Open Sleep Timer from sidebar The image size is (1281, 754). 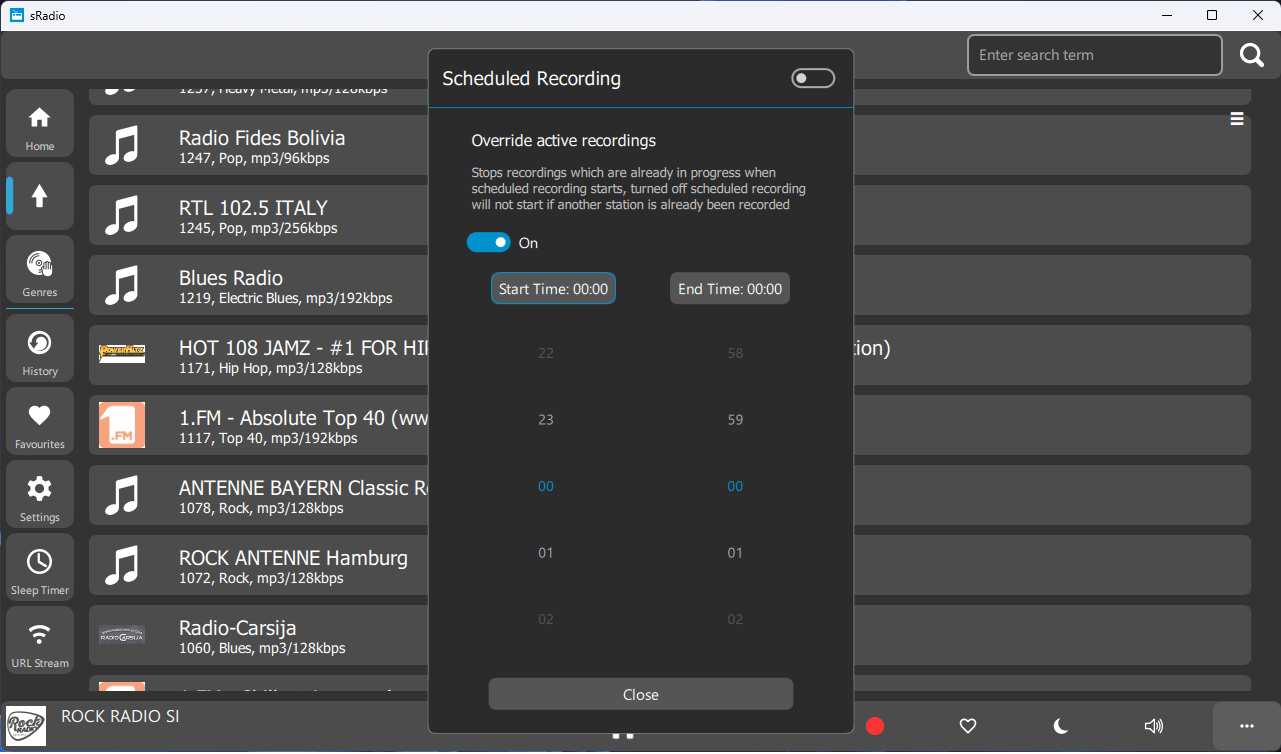click(x=40, y=569)
